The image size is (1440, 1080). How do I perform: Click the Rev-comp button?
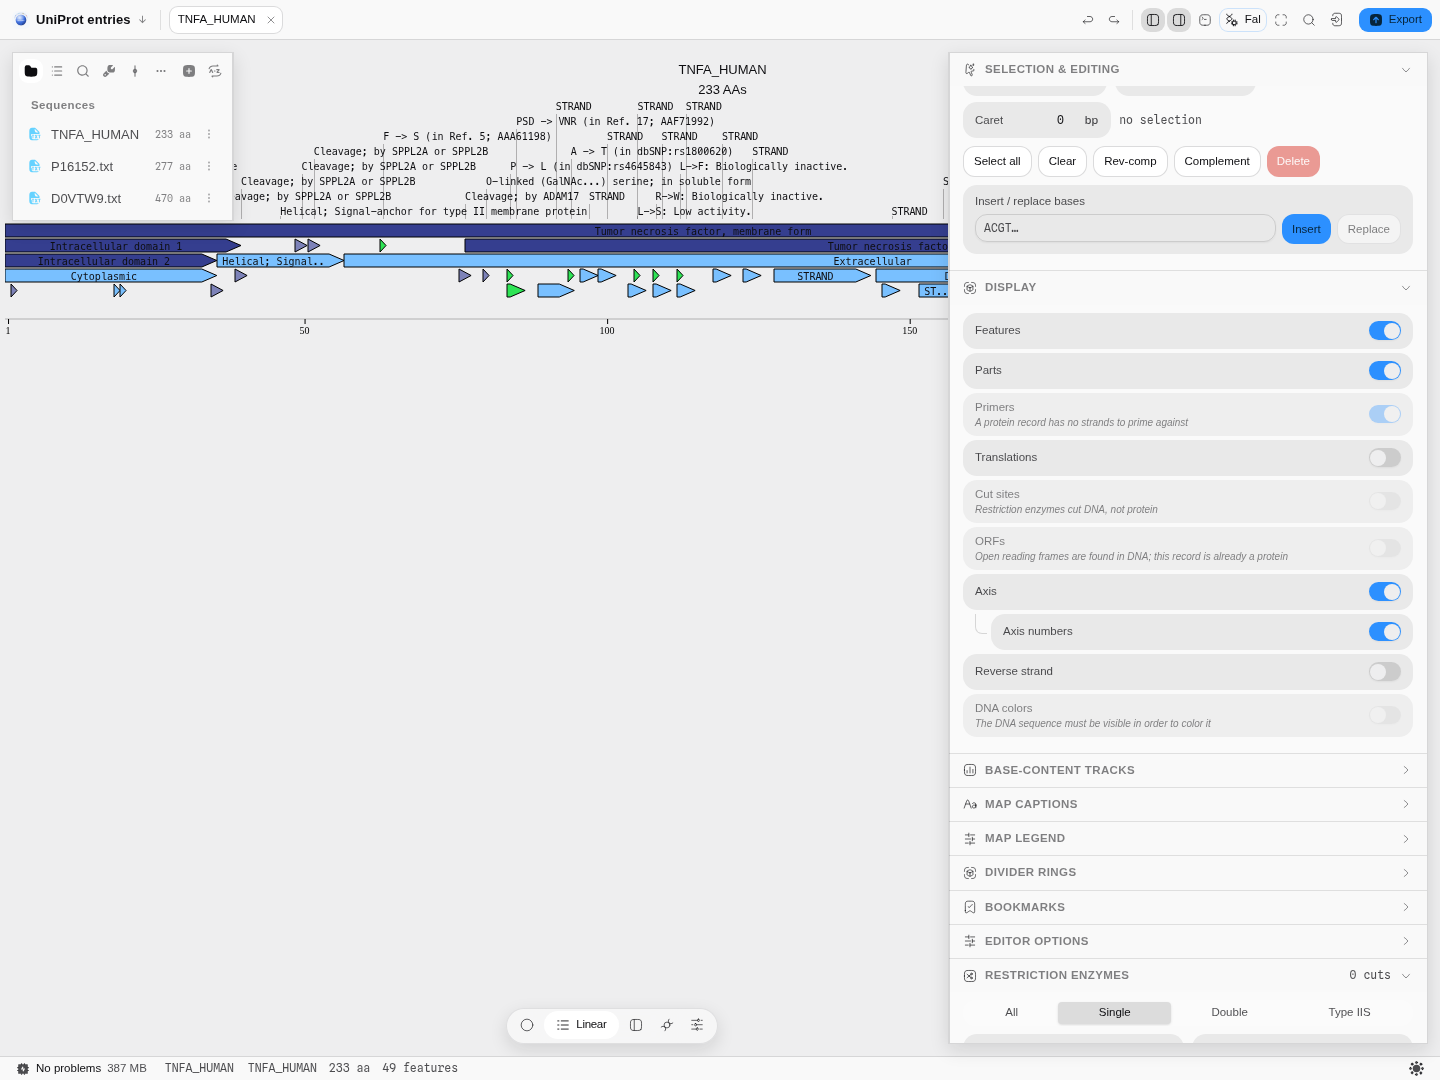click(1130, 162)
